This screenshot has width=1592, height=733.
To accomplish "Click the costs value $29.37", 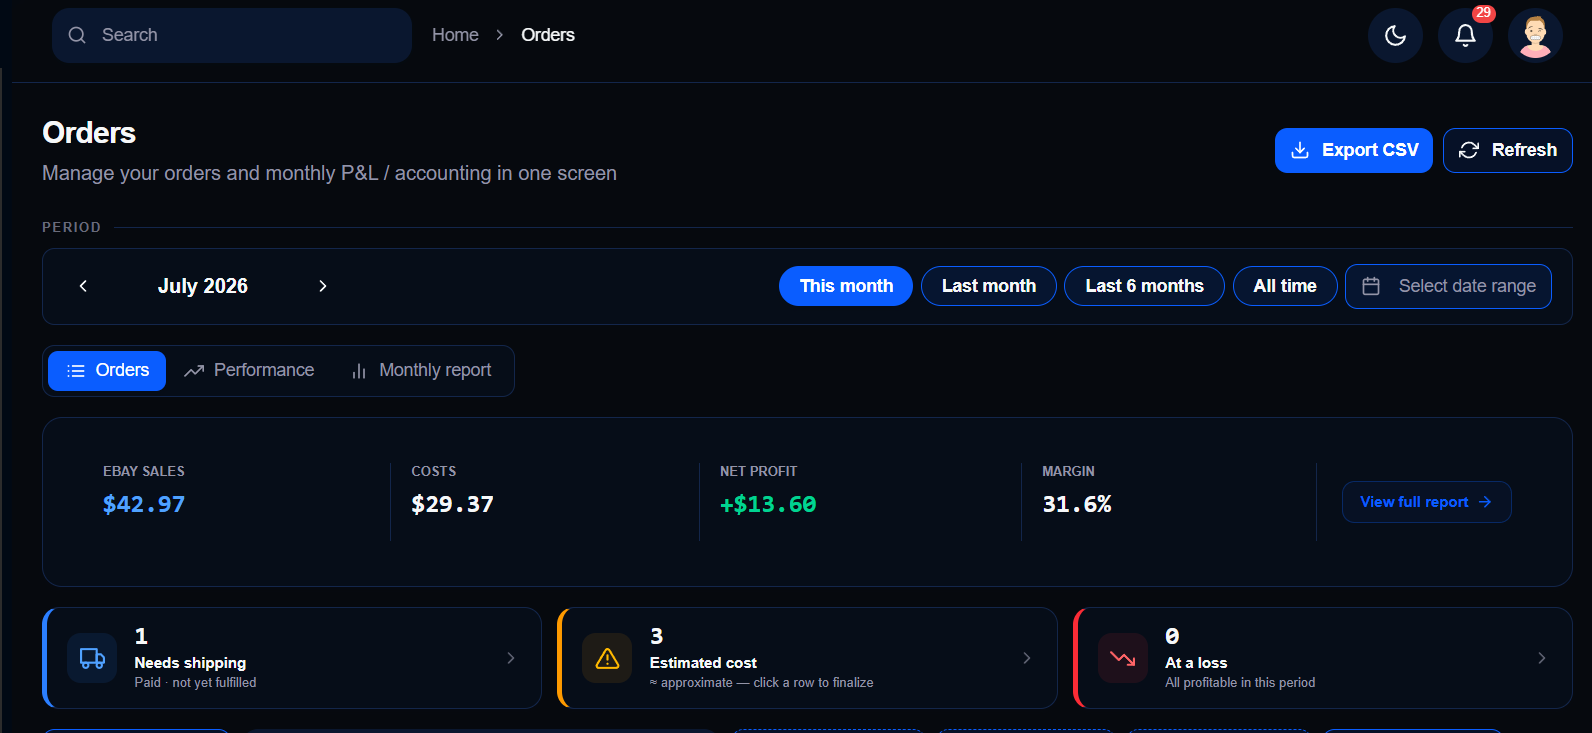I will [x=452, y=504].
